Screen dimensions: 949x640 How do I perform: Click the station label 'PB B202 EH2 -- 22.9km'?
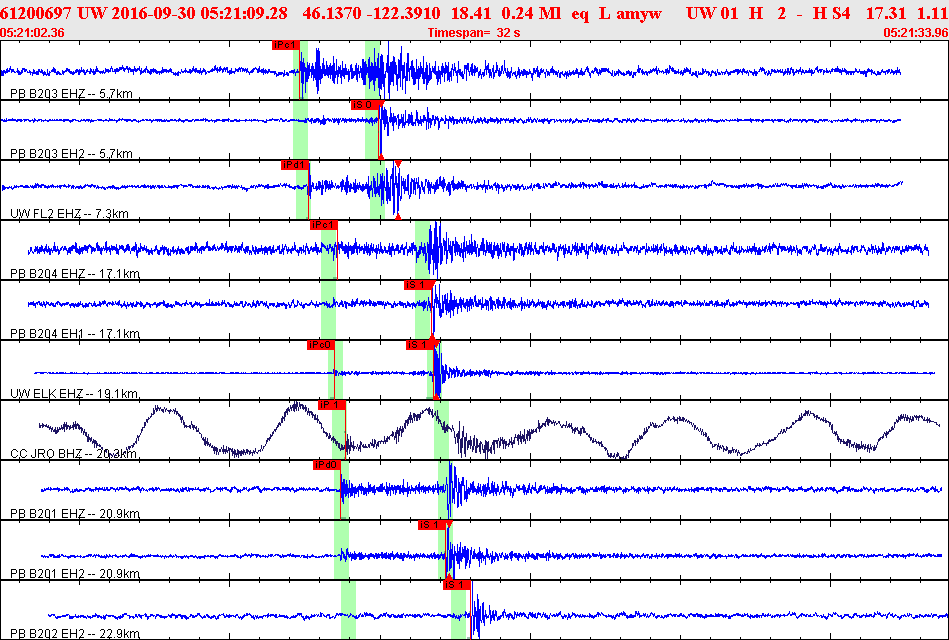coord(75,634)
